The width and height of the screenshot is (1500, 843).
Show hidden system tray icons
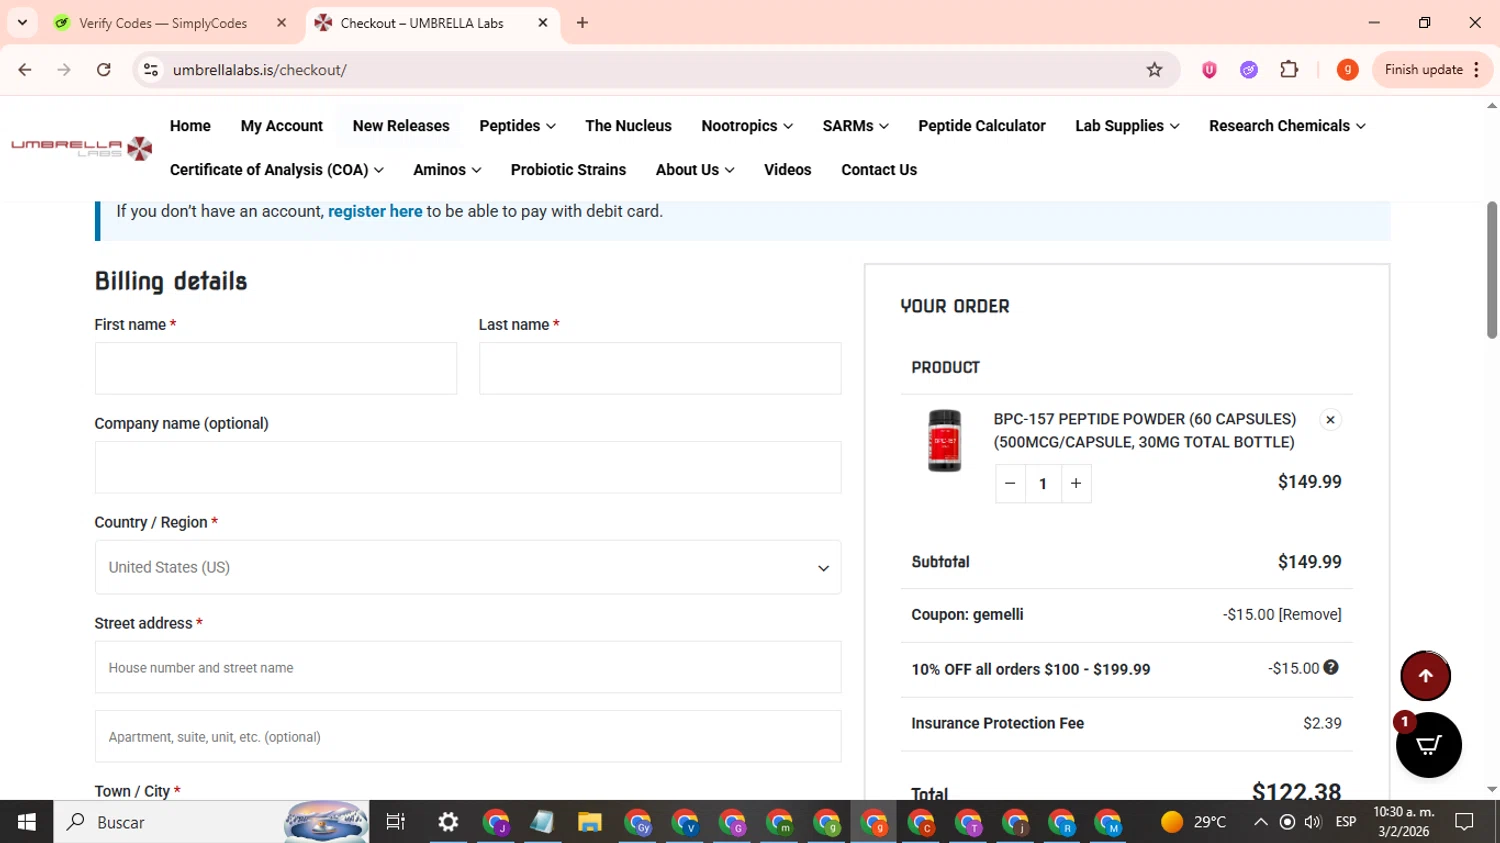pyautogui.click(x=1261, y=822)
